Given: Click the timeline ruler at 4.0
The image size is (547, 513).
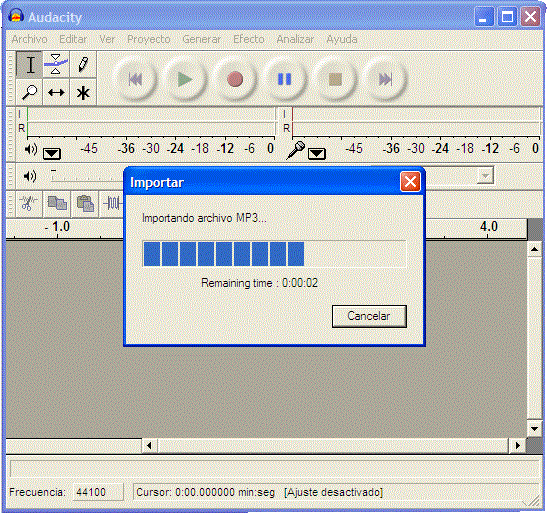Looking at the screenshot, I should point(488,227).
